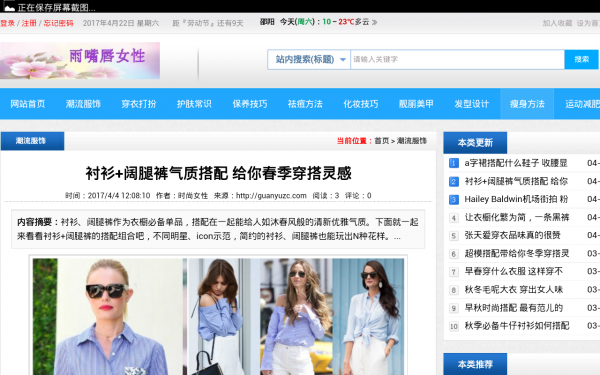Open the 忘记密码 forgot password link
The height and width of the screenshot is (375, 600).
(x=58, y=23)
